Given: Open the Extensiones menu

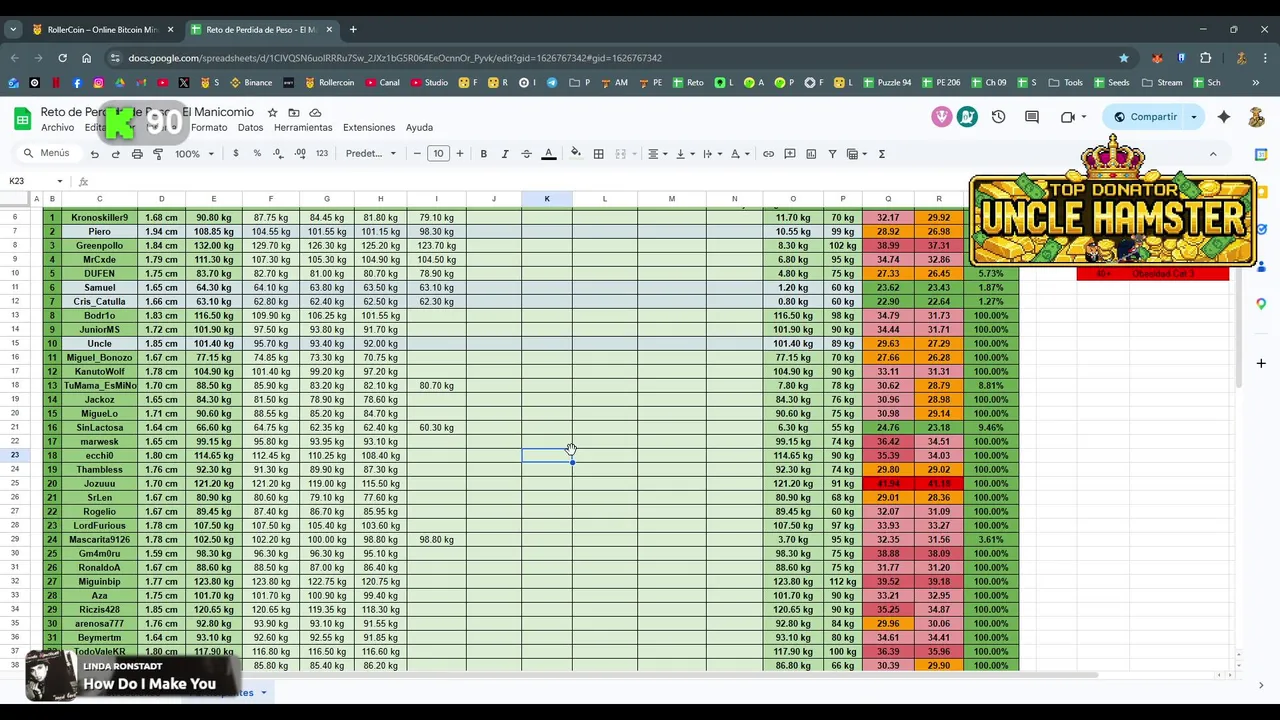Looking at the screenshot, I should (369, 128).
